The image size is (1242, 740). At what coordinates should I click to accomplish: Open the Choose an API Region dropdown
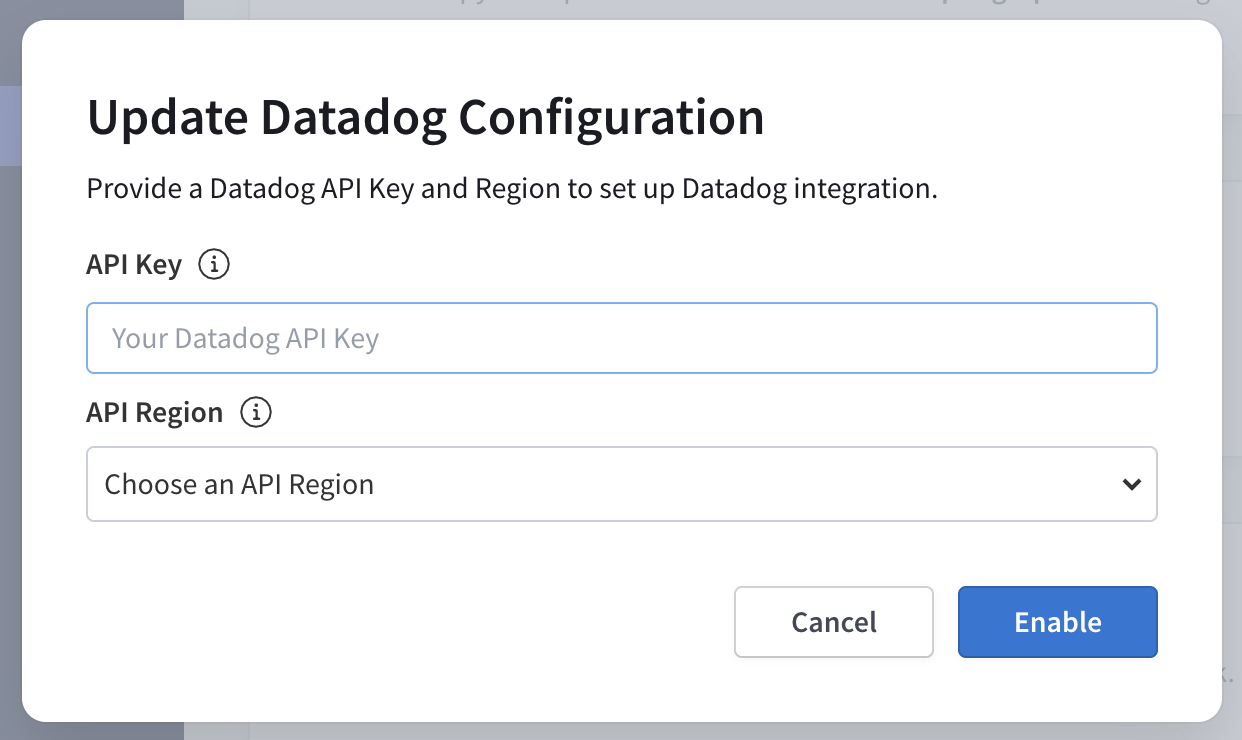621,484
